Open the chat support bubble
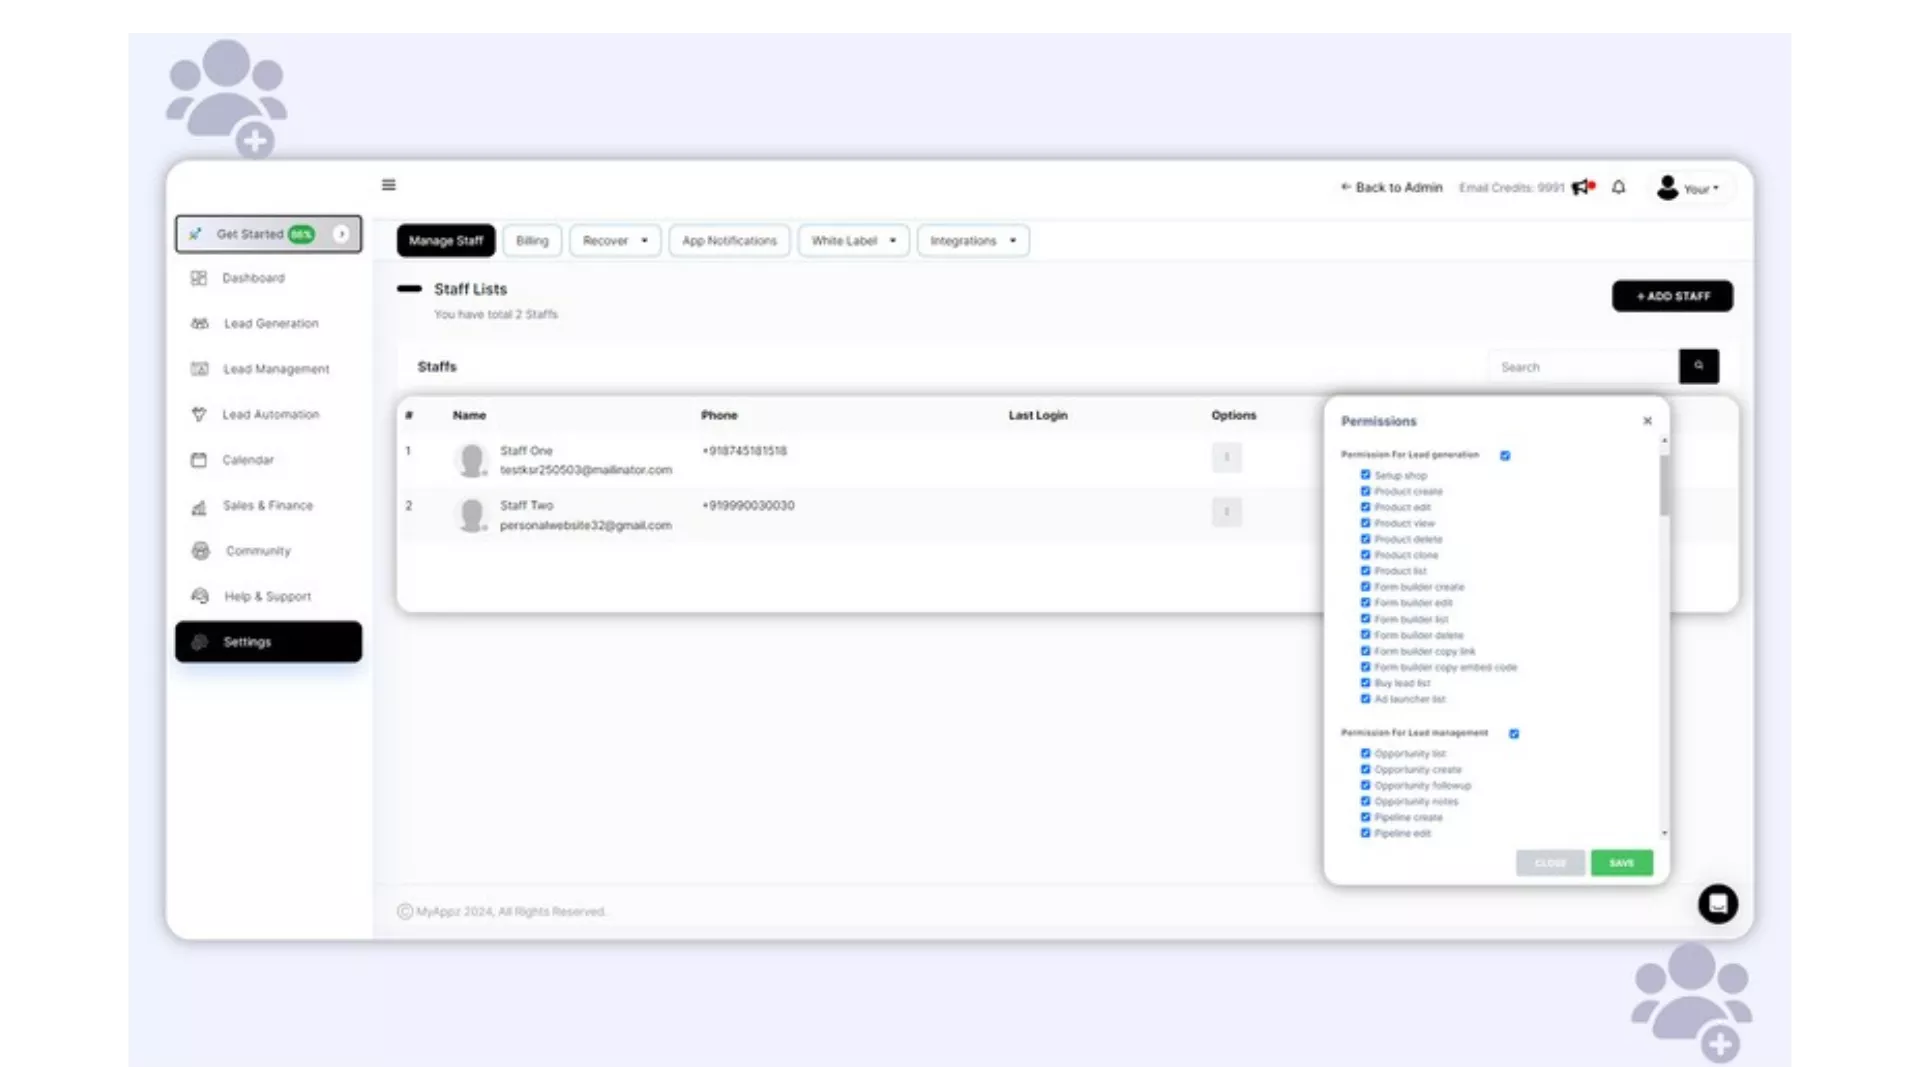1920x1080 pixels. pos(1717,904)
